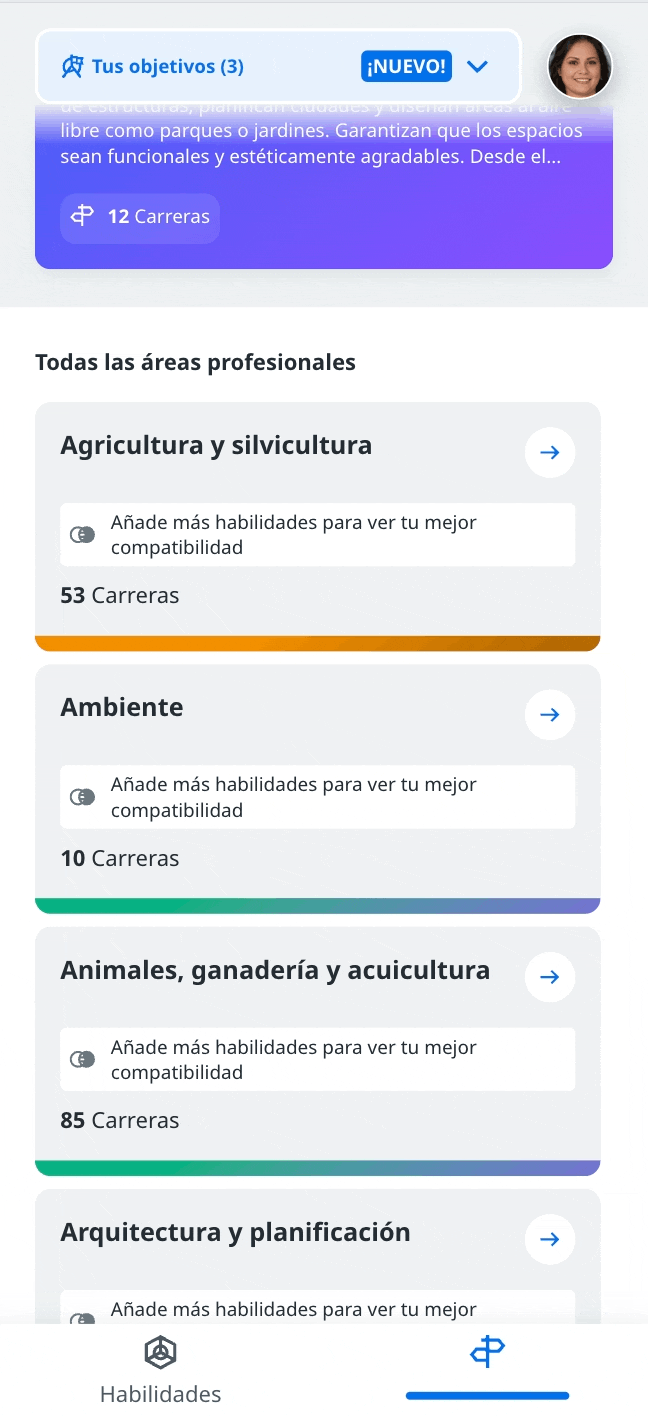Toggle compatibility switch in Ambiente card
648x1416 pixels.
click(83, 797)
